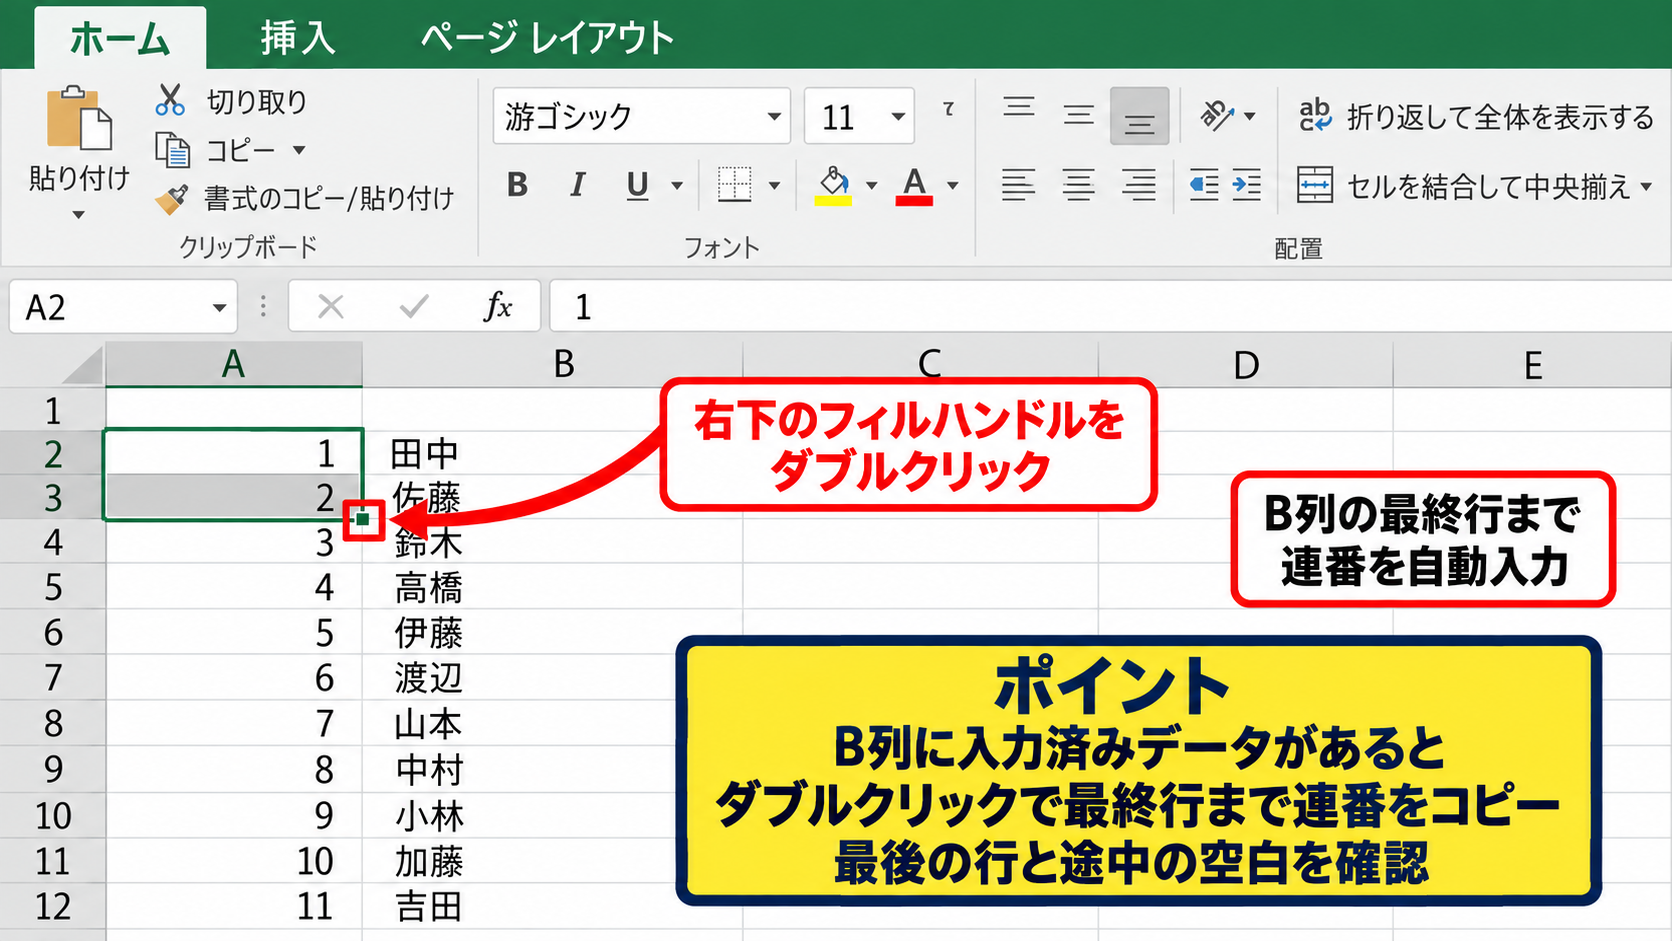Select top vertical align icon

(x=1019, y=109)
